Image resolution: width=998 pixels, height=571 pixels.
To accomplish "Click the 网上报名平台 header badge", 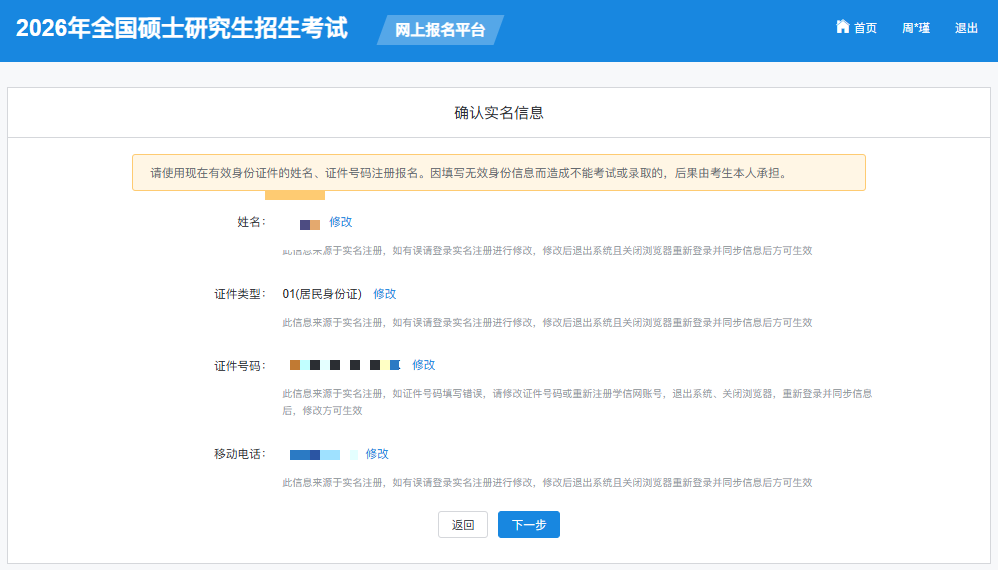I will tap(440, 30).
